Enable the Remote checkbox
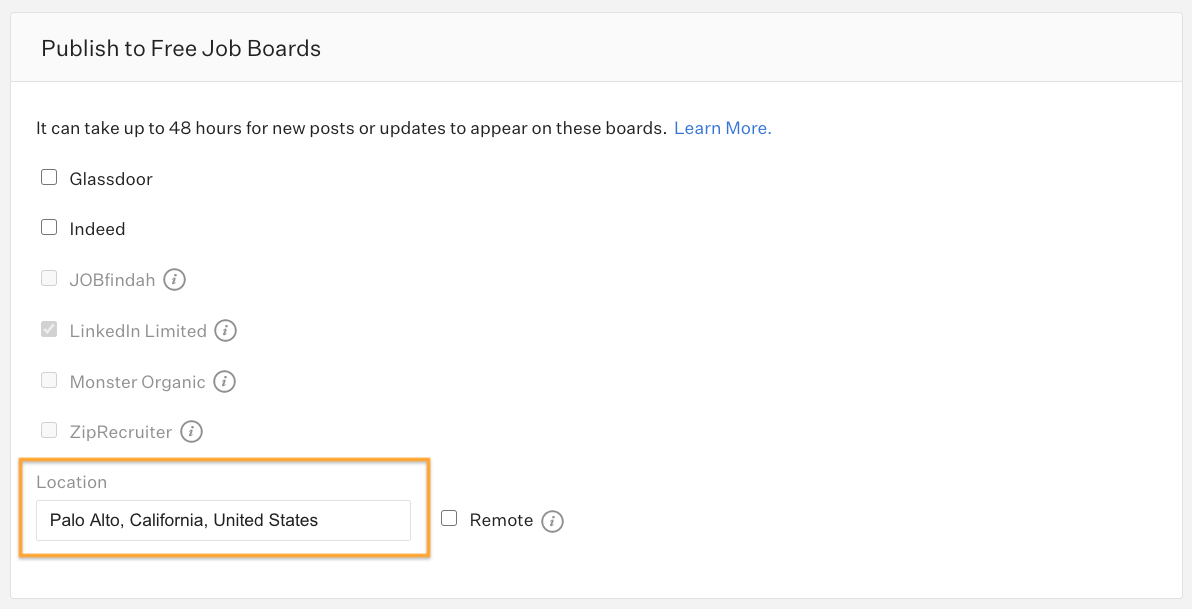 449,519
